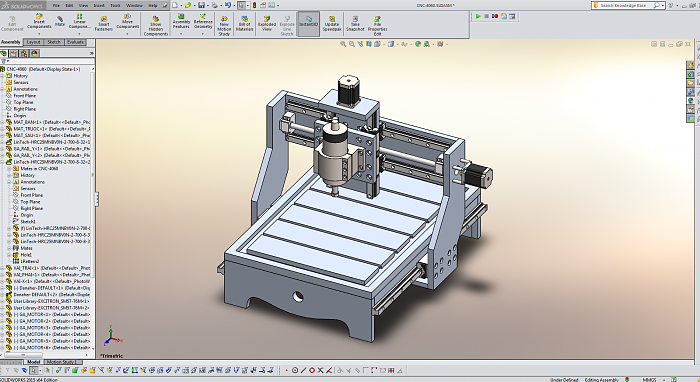
Task: Open the File menu
Action: (57, 5)
